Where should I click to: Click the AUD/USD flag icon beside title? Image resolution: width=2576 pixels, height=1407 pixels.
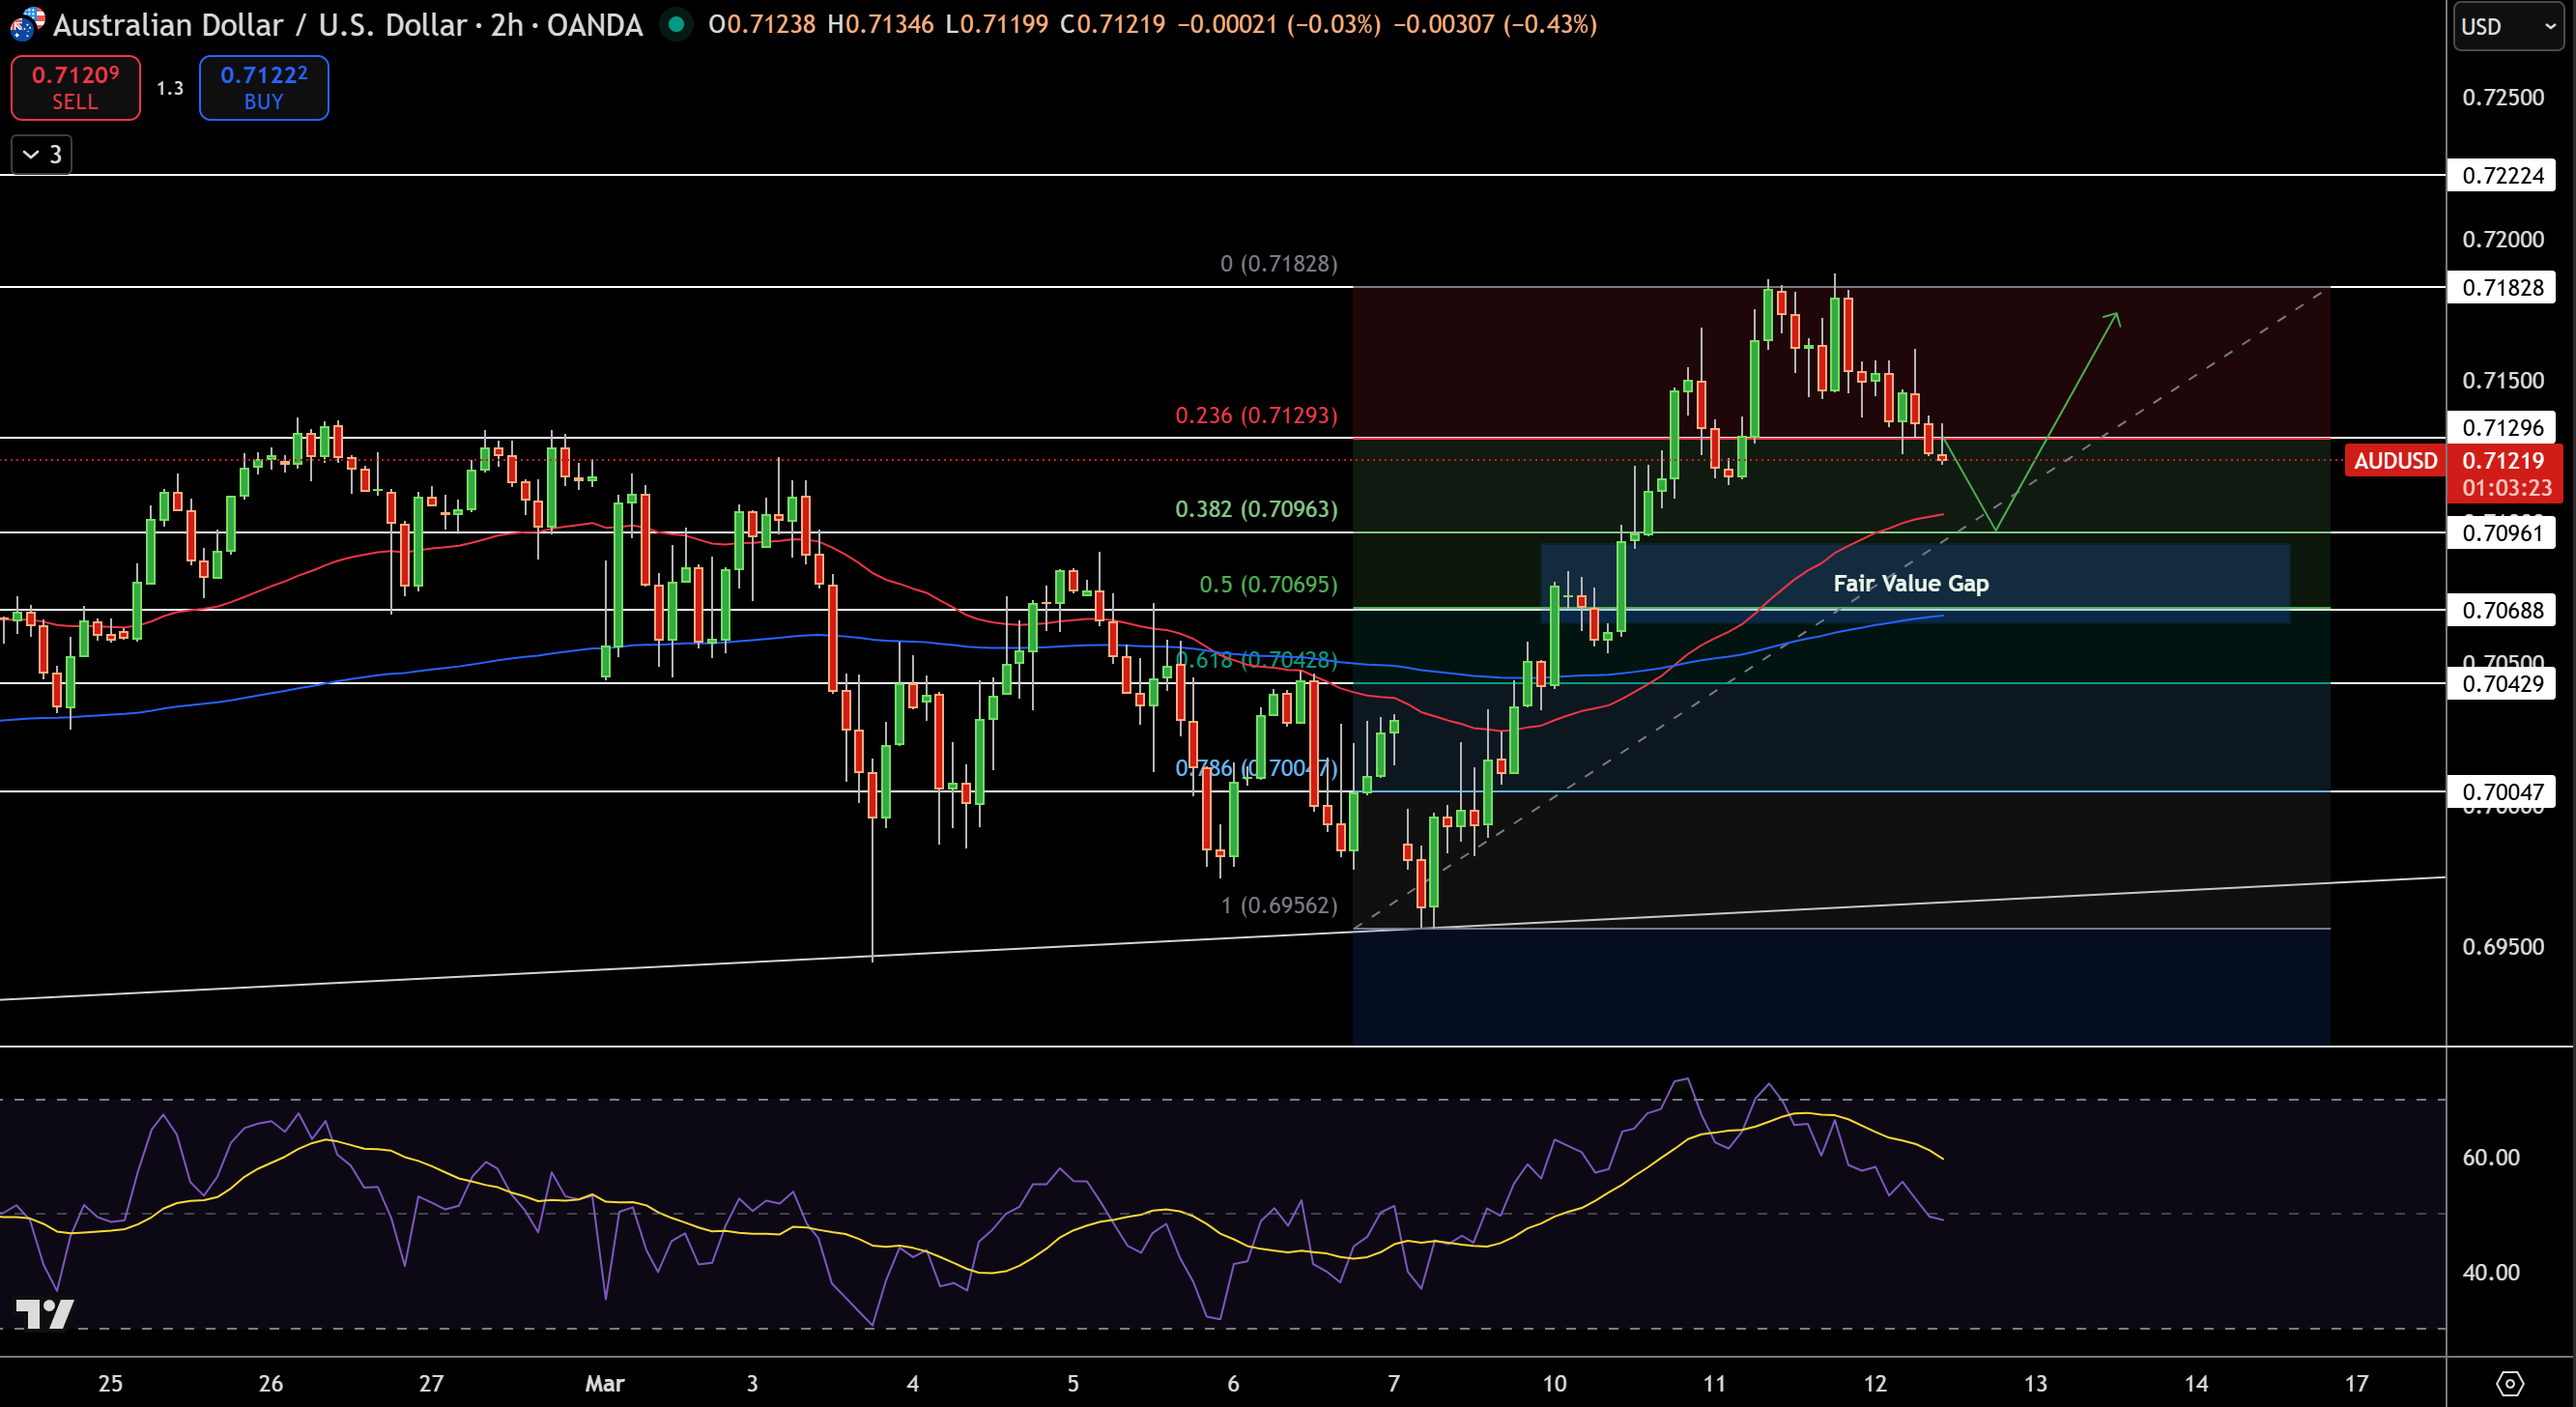[x=26, y=23]
